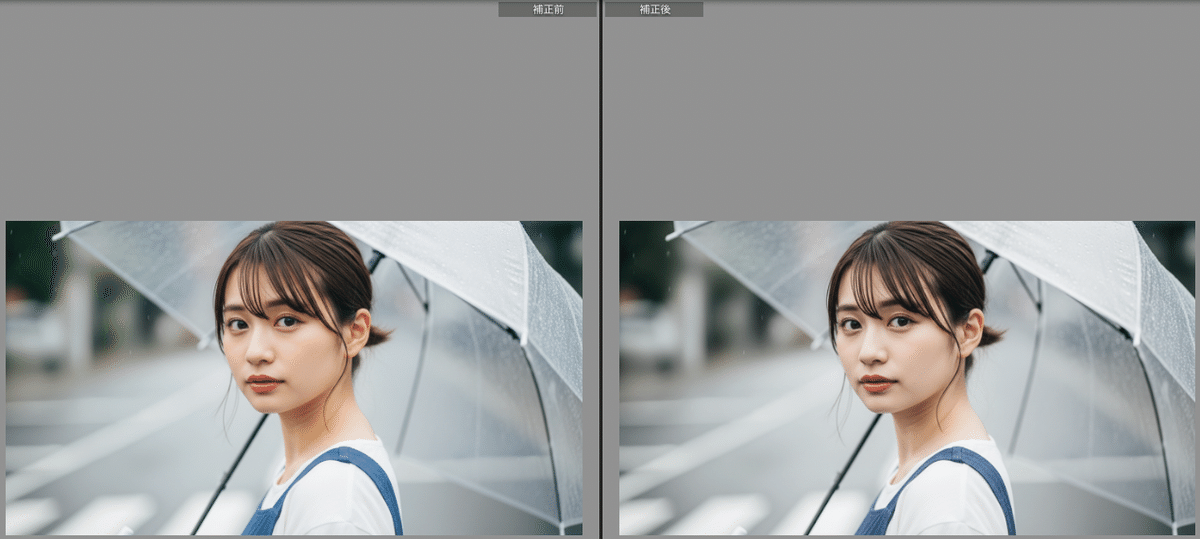Viewport: 1200px width, 539px height.
Task: Click the 補正後 label above right pane
Action: coord(654,9)
